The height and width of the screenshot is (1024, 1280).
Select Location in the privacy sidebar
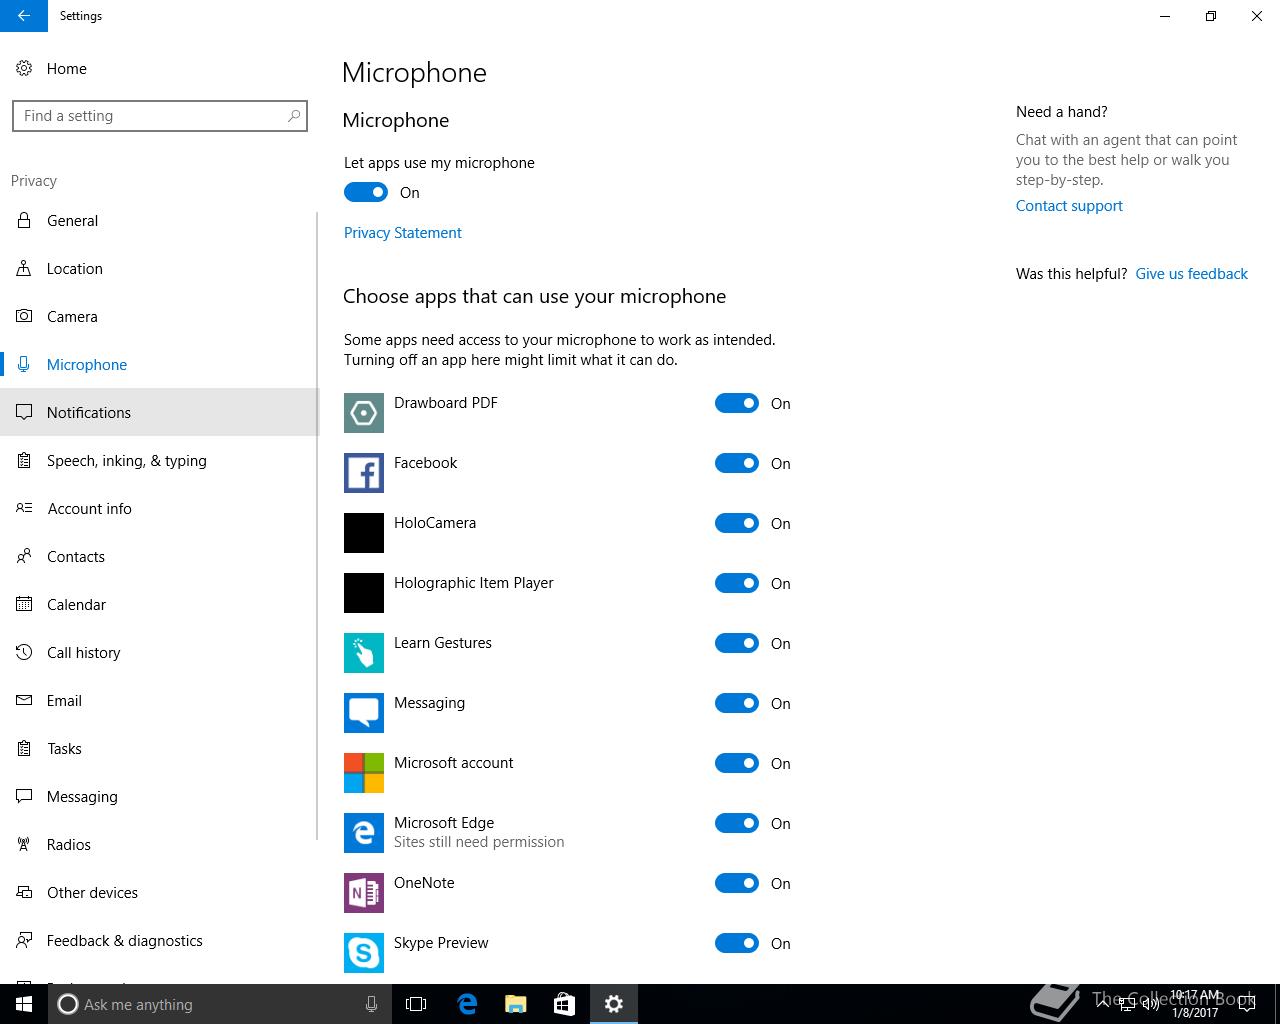(x=158, y=269)
